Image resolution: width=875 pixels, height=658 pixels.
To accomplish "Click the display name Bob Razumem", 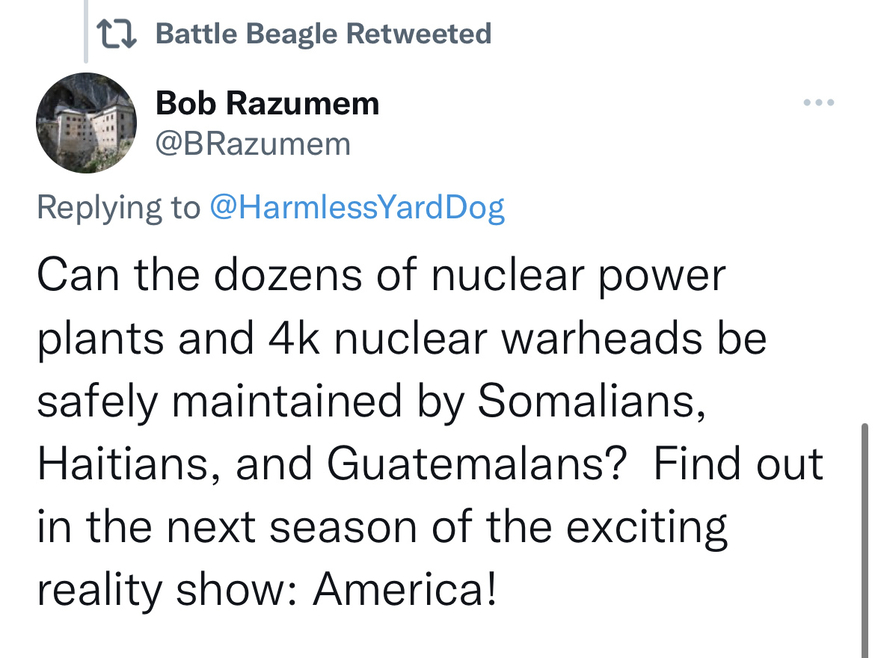I will click(x=267, y=102).
